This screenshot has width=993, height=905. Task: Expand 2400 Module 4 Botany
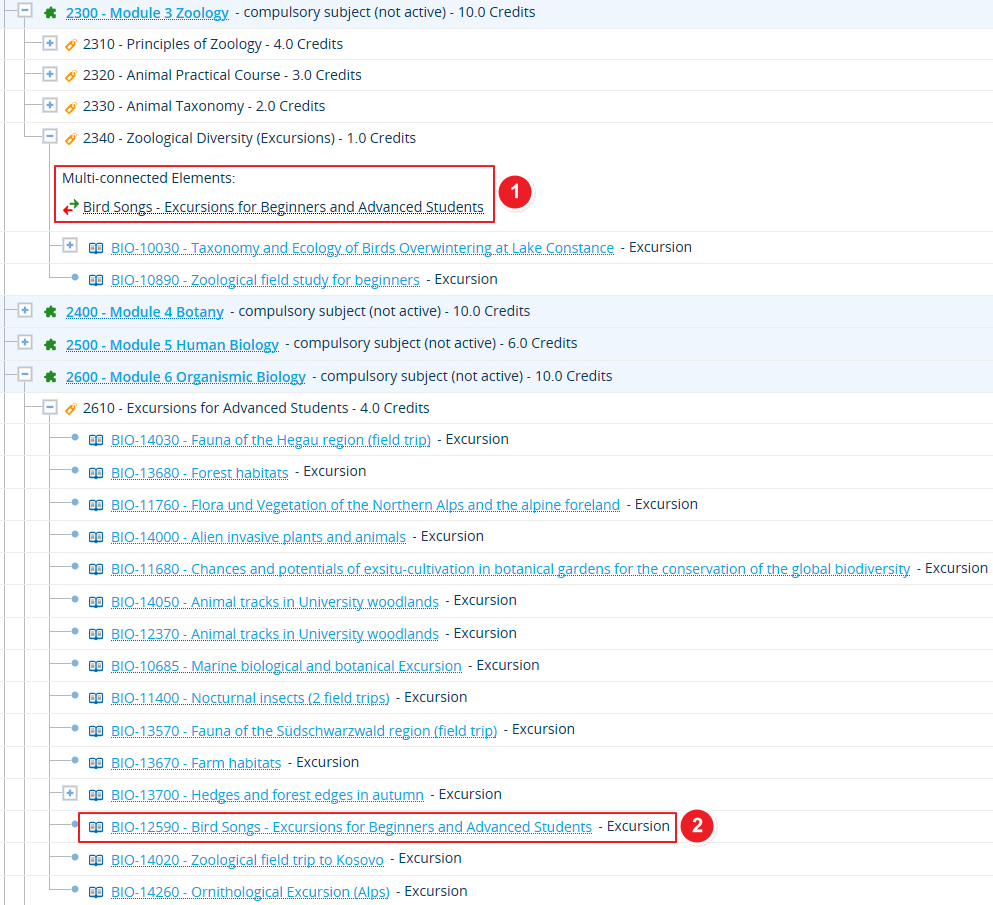click(x=25, y=310)
